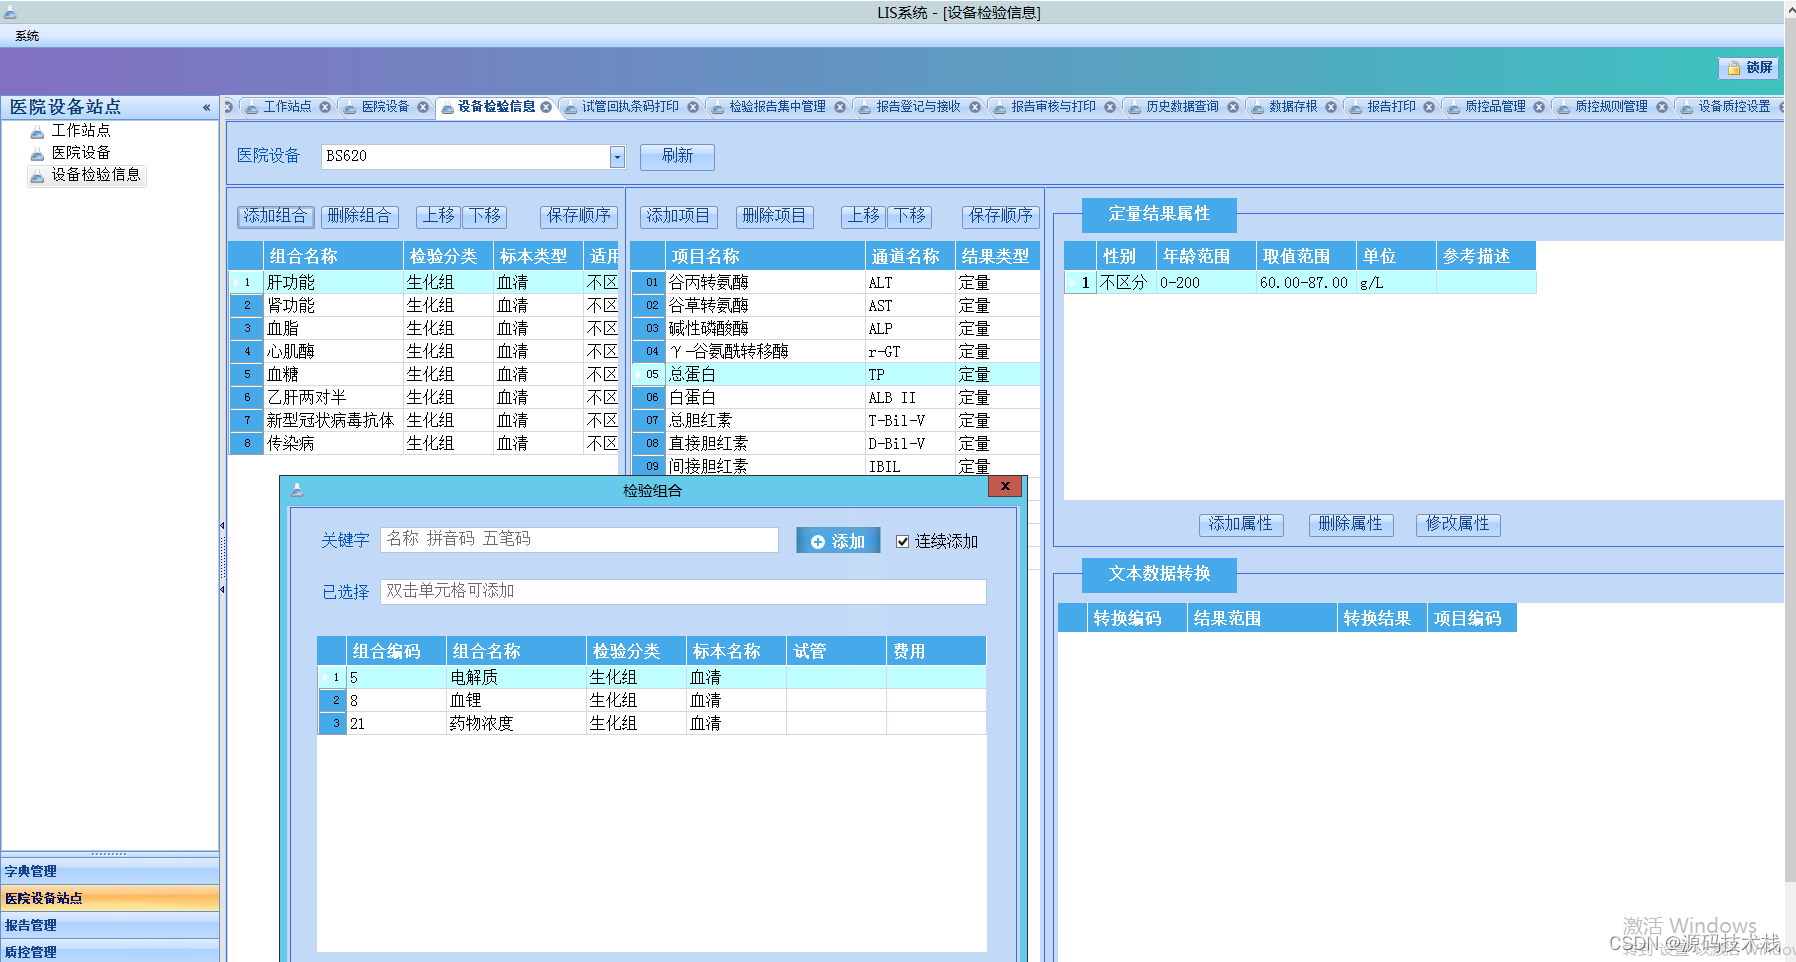1796x962 pixels.
Task: Click the 删除项目 button
Action: [x=774, y=216]
